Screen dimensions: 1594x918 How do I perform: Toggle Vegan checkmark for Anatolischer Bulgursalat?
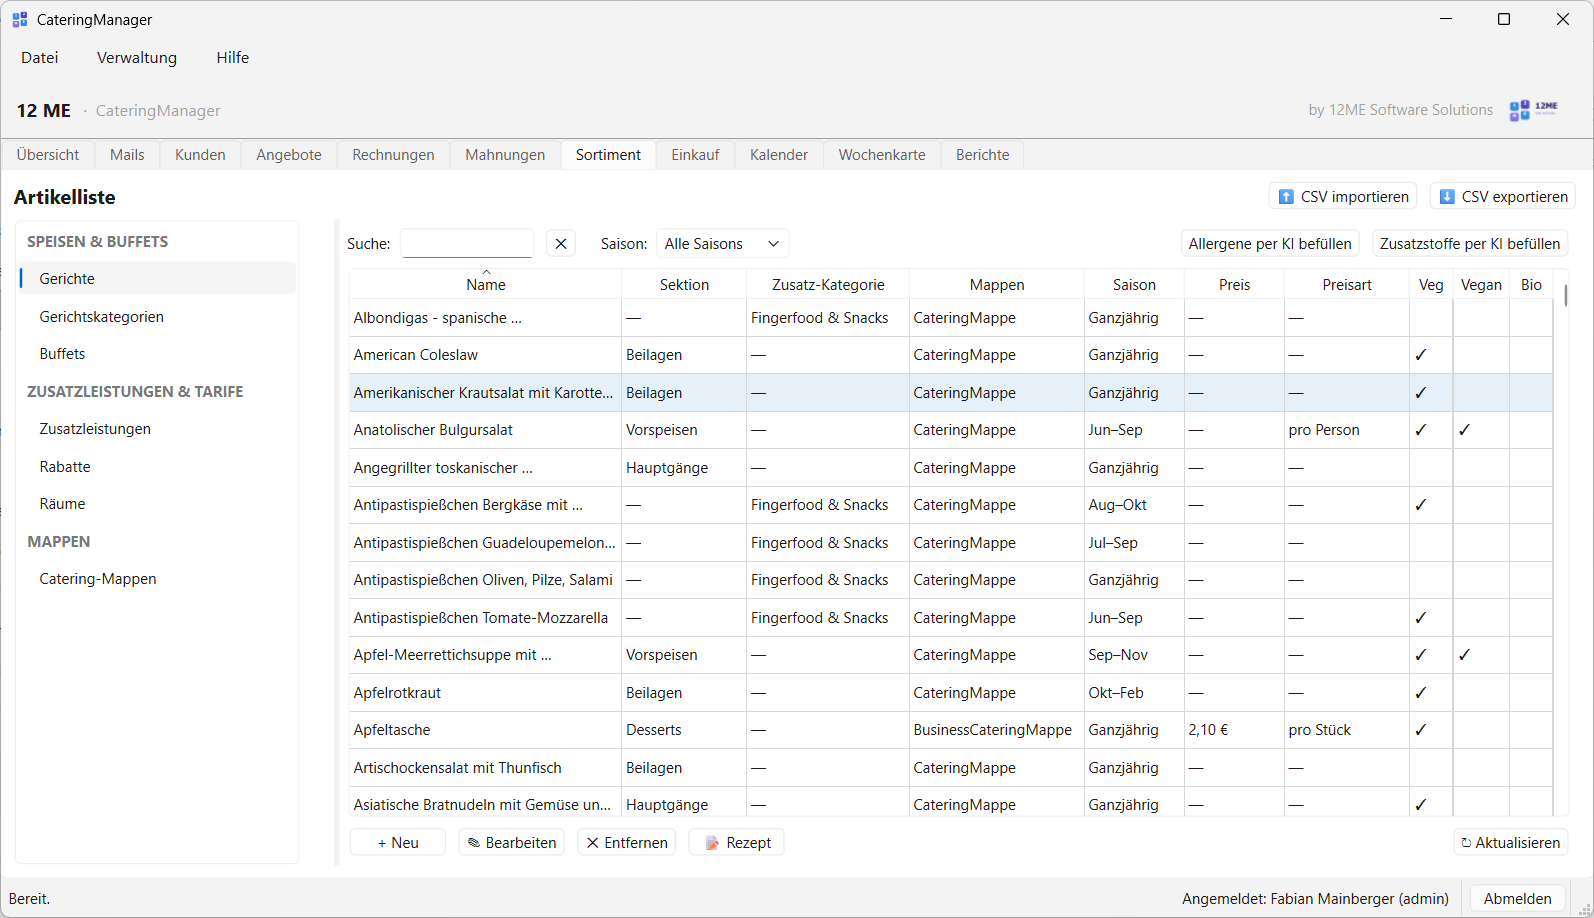click(x=1464, y=430)
